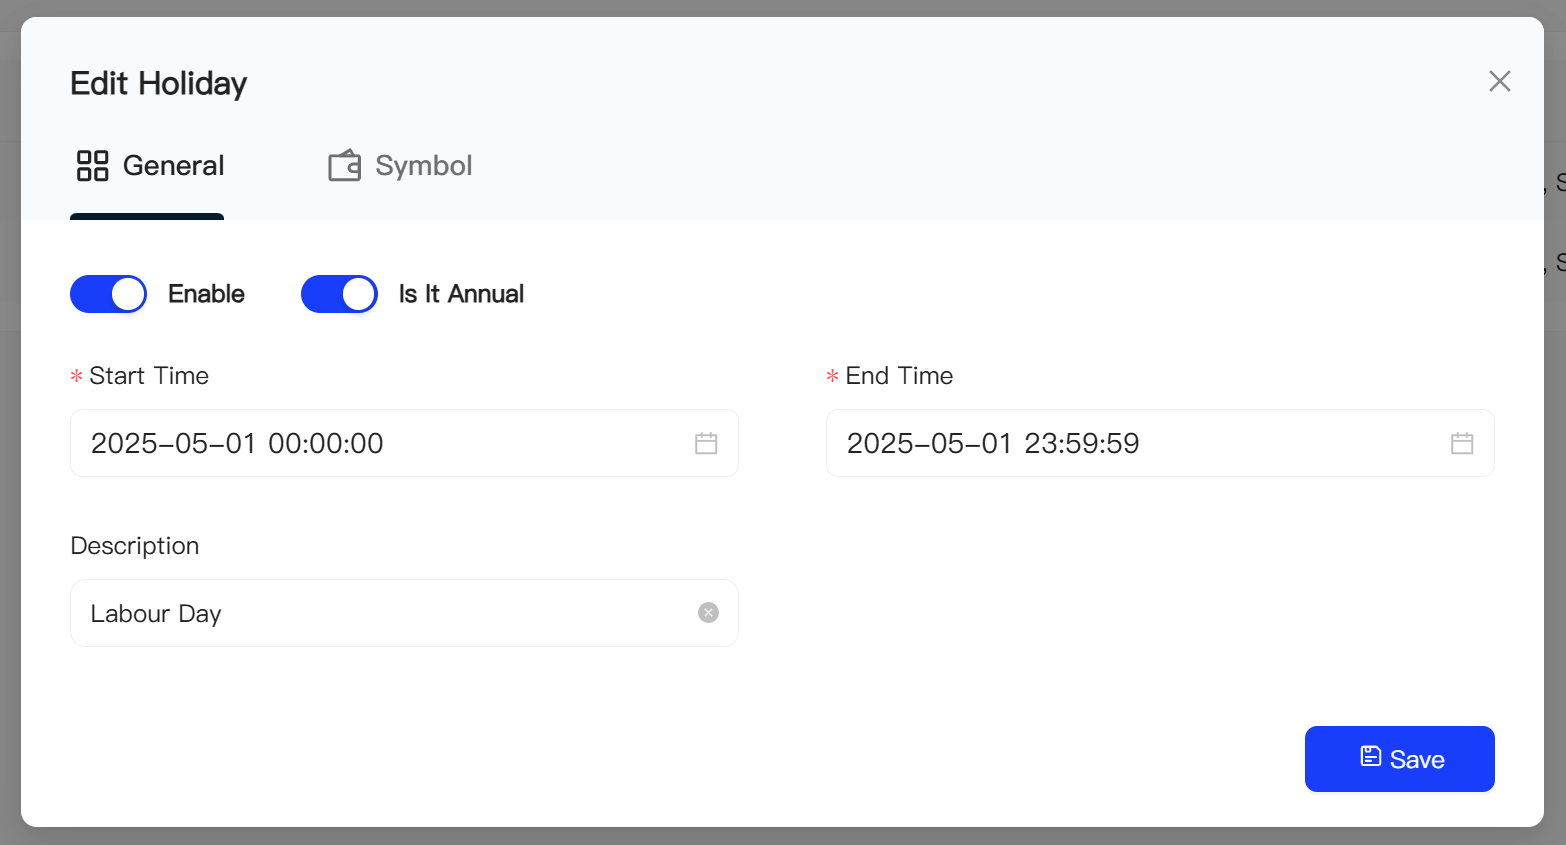The width and height of the screenshot is (1566, 845).
Task: Save the holiday changes
Action: point(1399,759)
